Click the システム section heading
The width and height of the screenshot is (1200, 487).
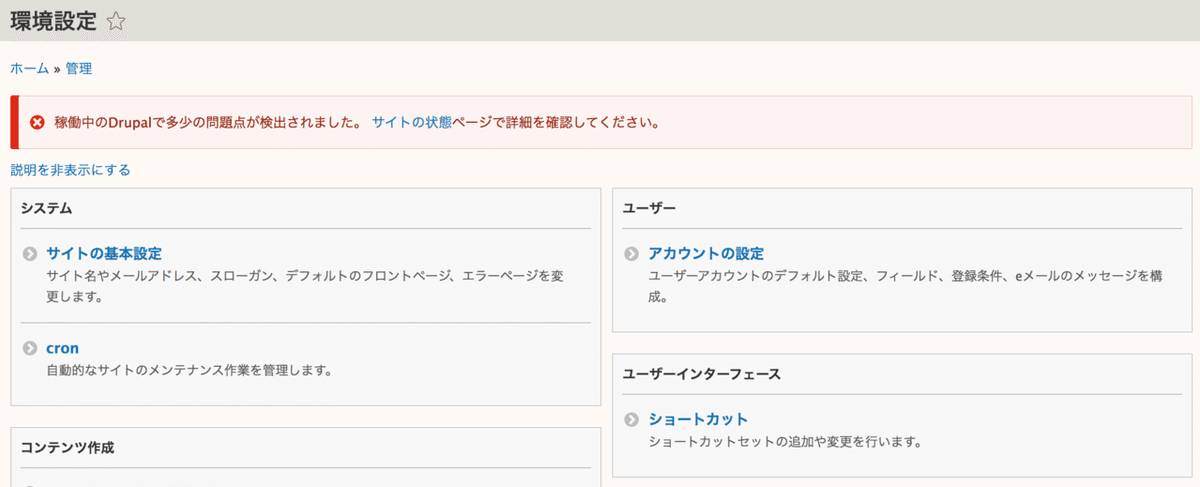[x=47, y=208]
